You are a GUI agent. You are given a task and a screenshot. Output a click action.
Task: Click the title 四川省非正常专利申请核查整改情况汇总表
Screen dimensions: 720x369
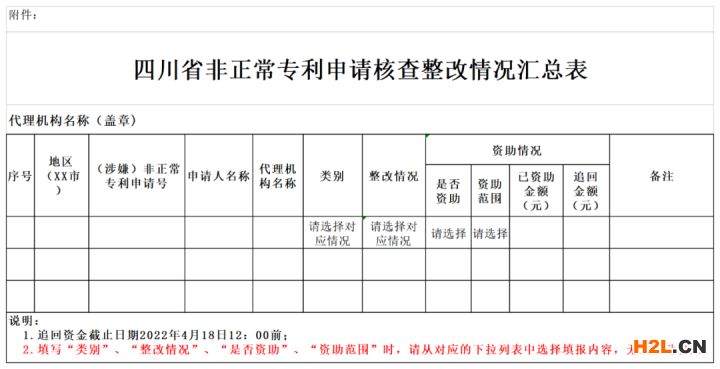pyautogui.click(x=360, y=70)
